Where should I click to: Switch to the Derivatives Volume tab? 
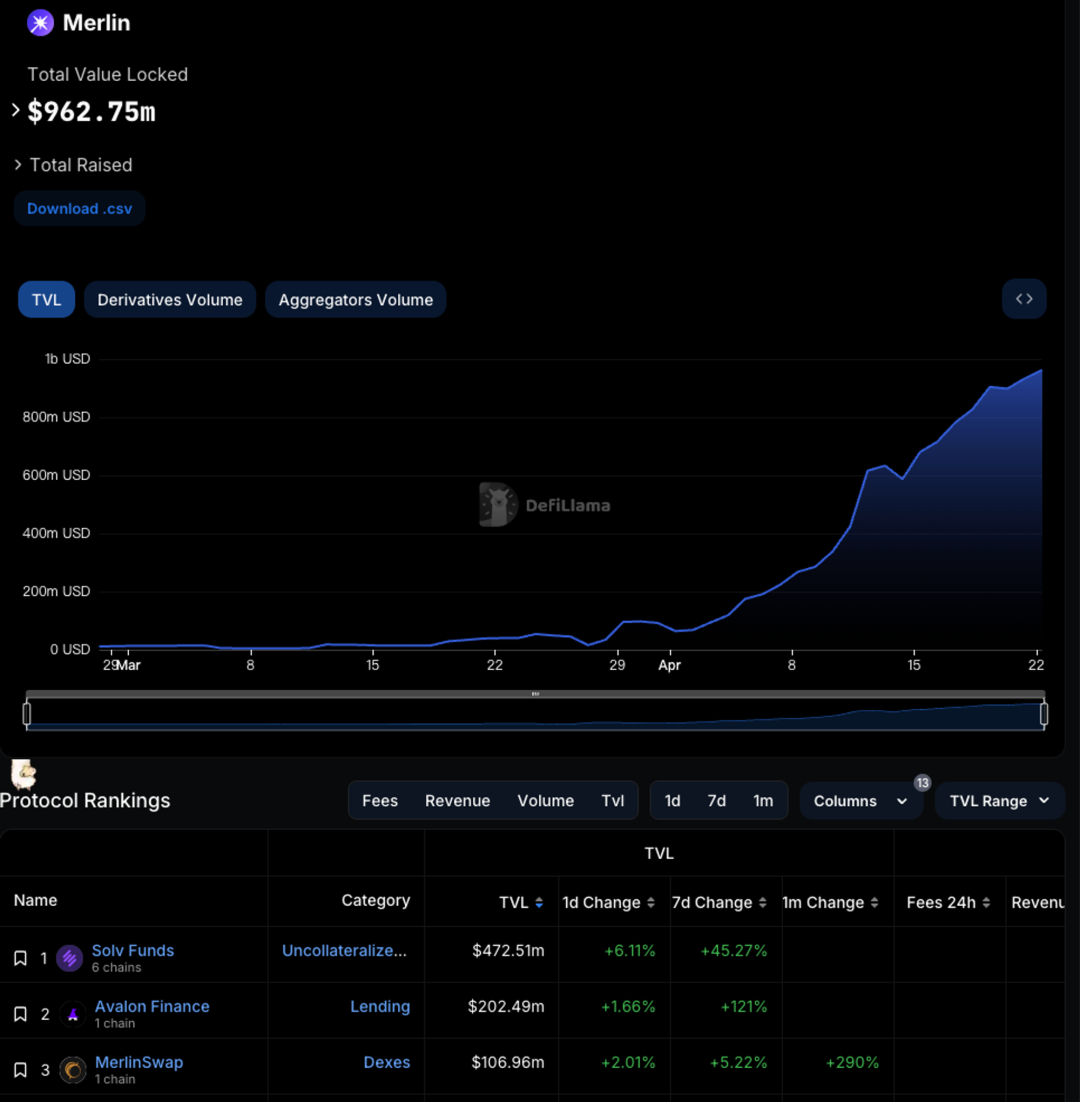tap(169, 299)
